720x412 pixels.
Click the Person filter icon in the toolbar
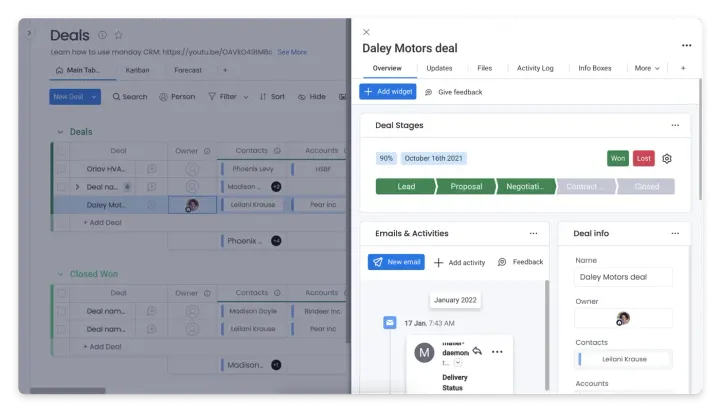(x=163, y=97)
